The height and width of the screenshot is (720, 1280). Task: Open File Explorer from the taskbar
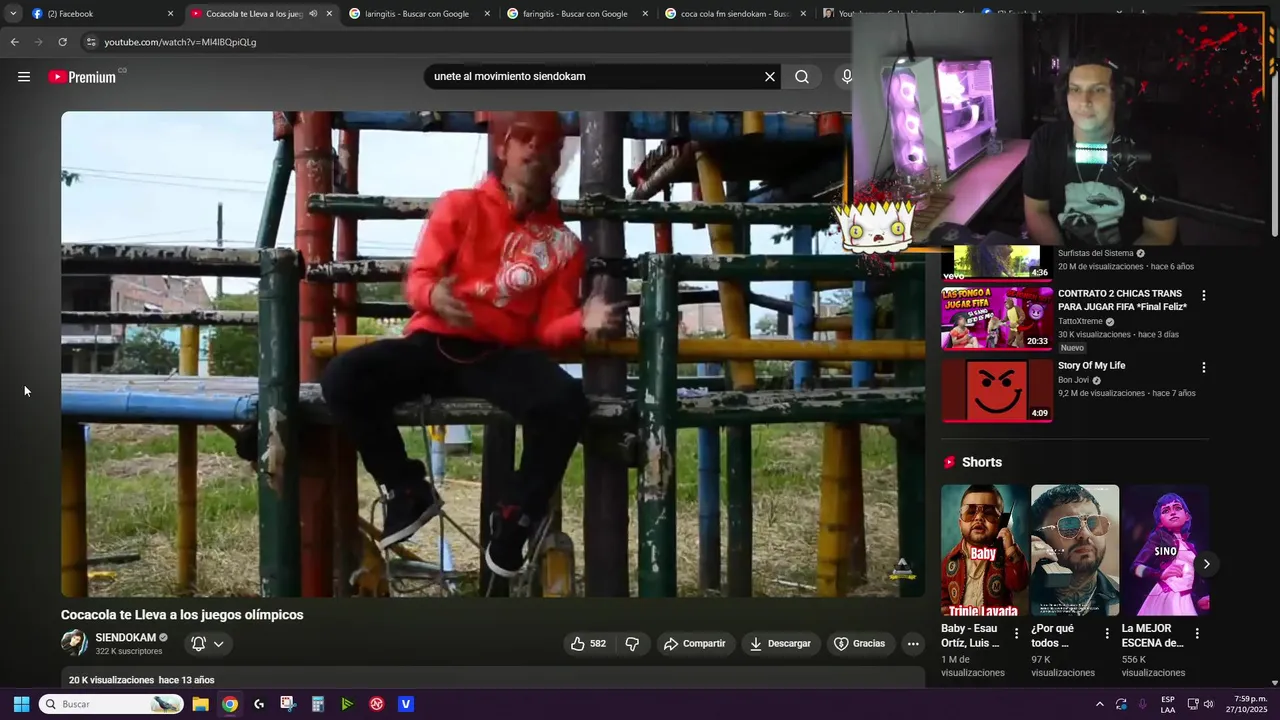(200, 704)
